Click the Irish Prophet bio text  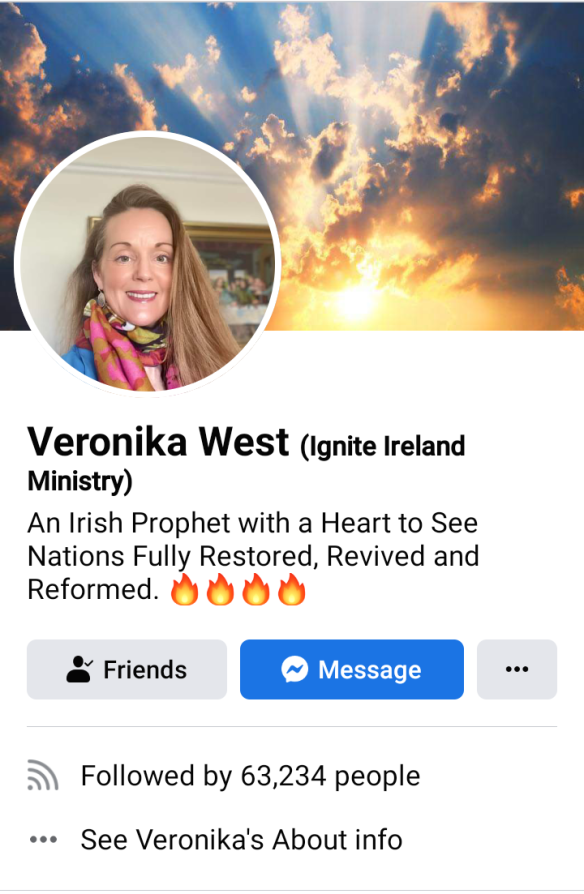click(x=253, y=556)
